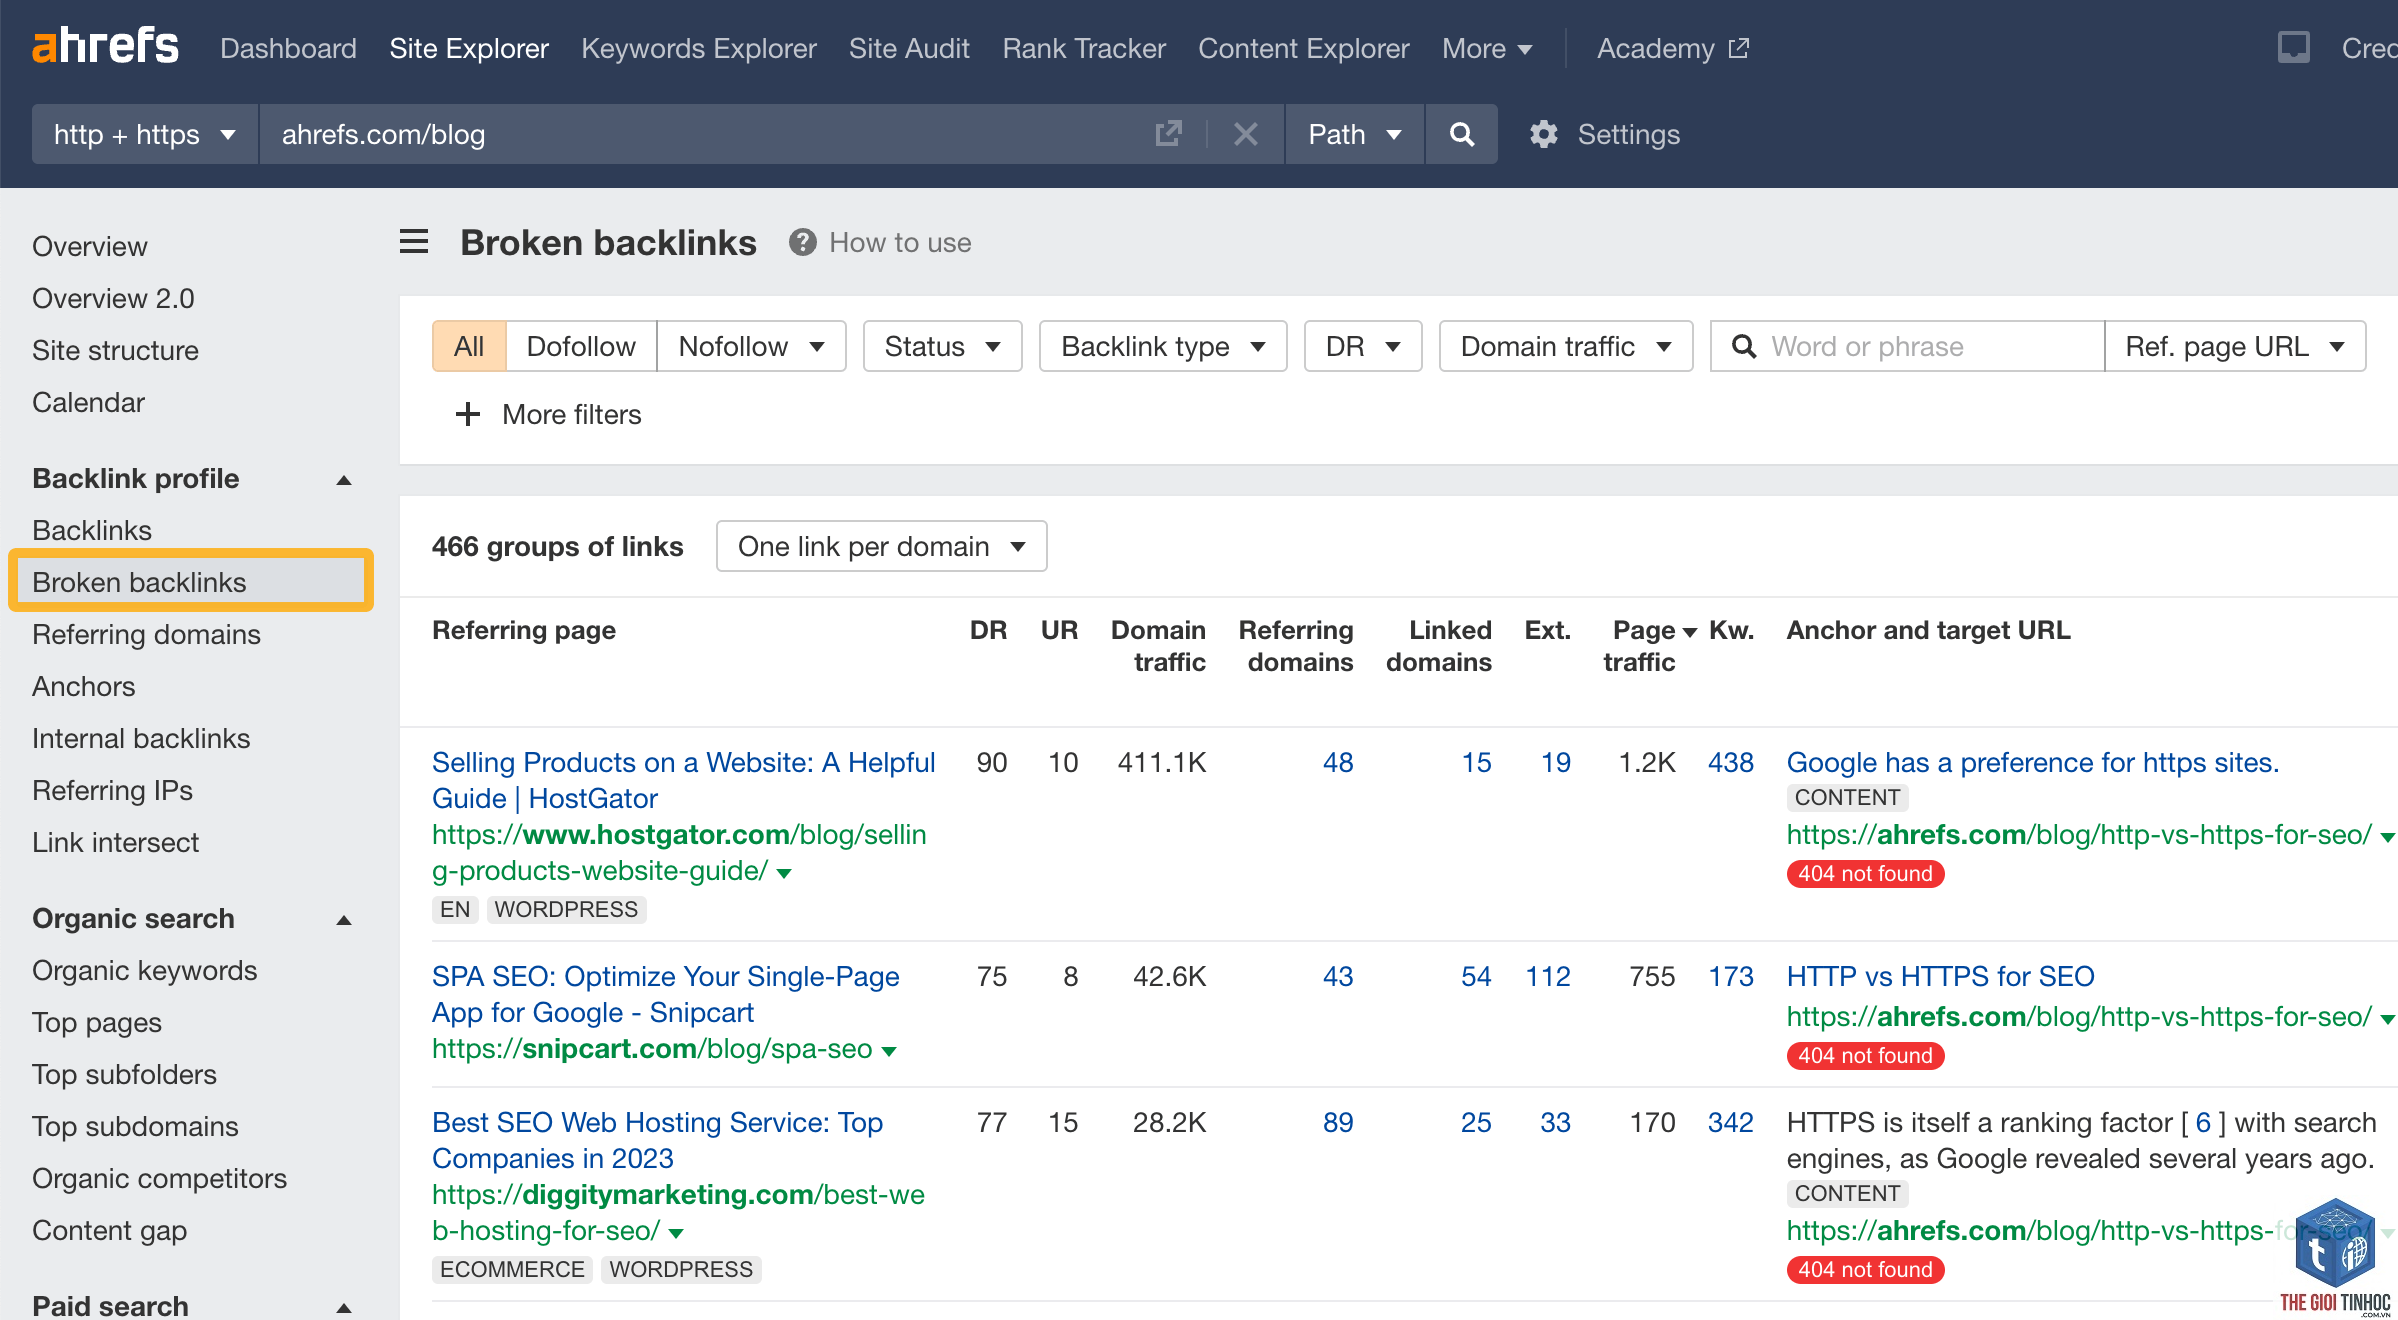
Task: Select the All links filter
Action: [x=469, y=346]
